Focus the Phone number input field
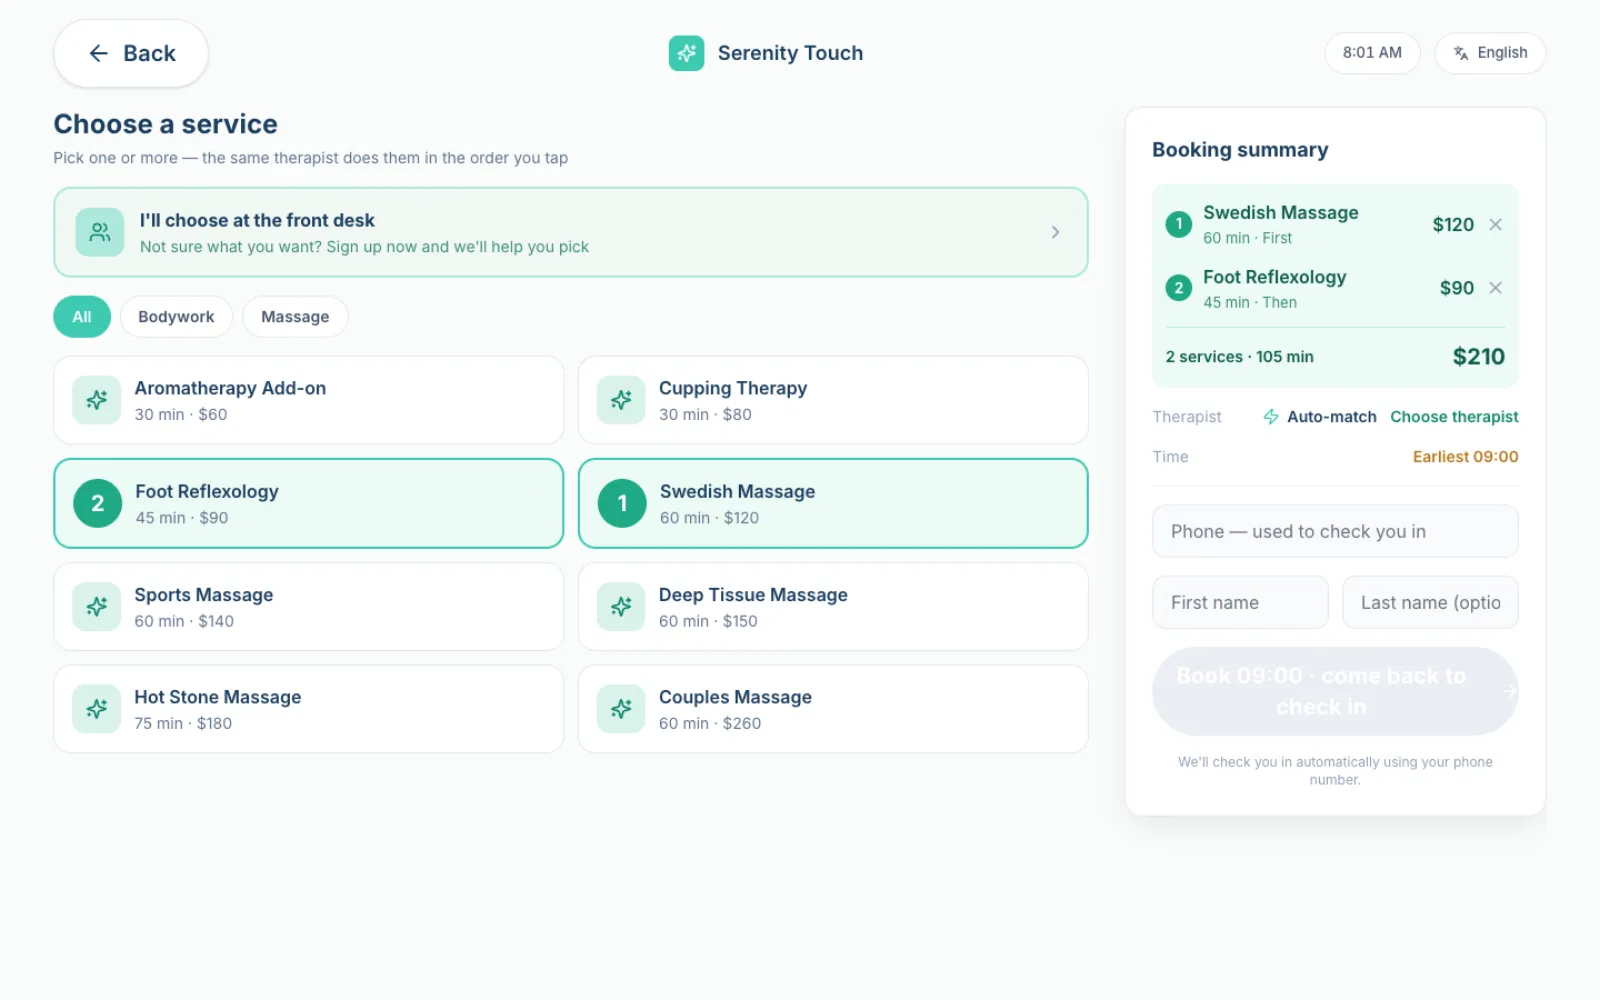Image resolution: width=1600 pixels, height=1000 pixels. click(x=1335, y=531)
